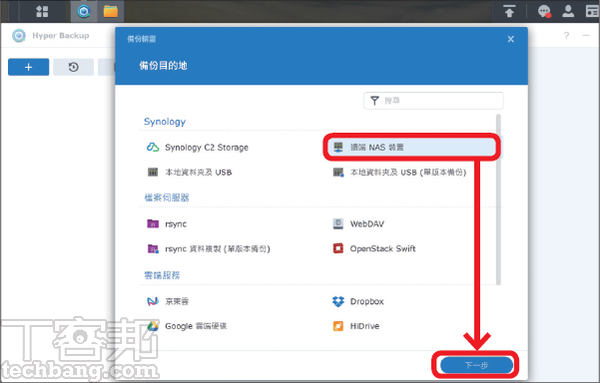Choose Dropbox cloud destination
This screenshot has height=383, width=600.
tap(367, 302)
